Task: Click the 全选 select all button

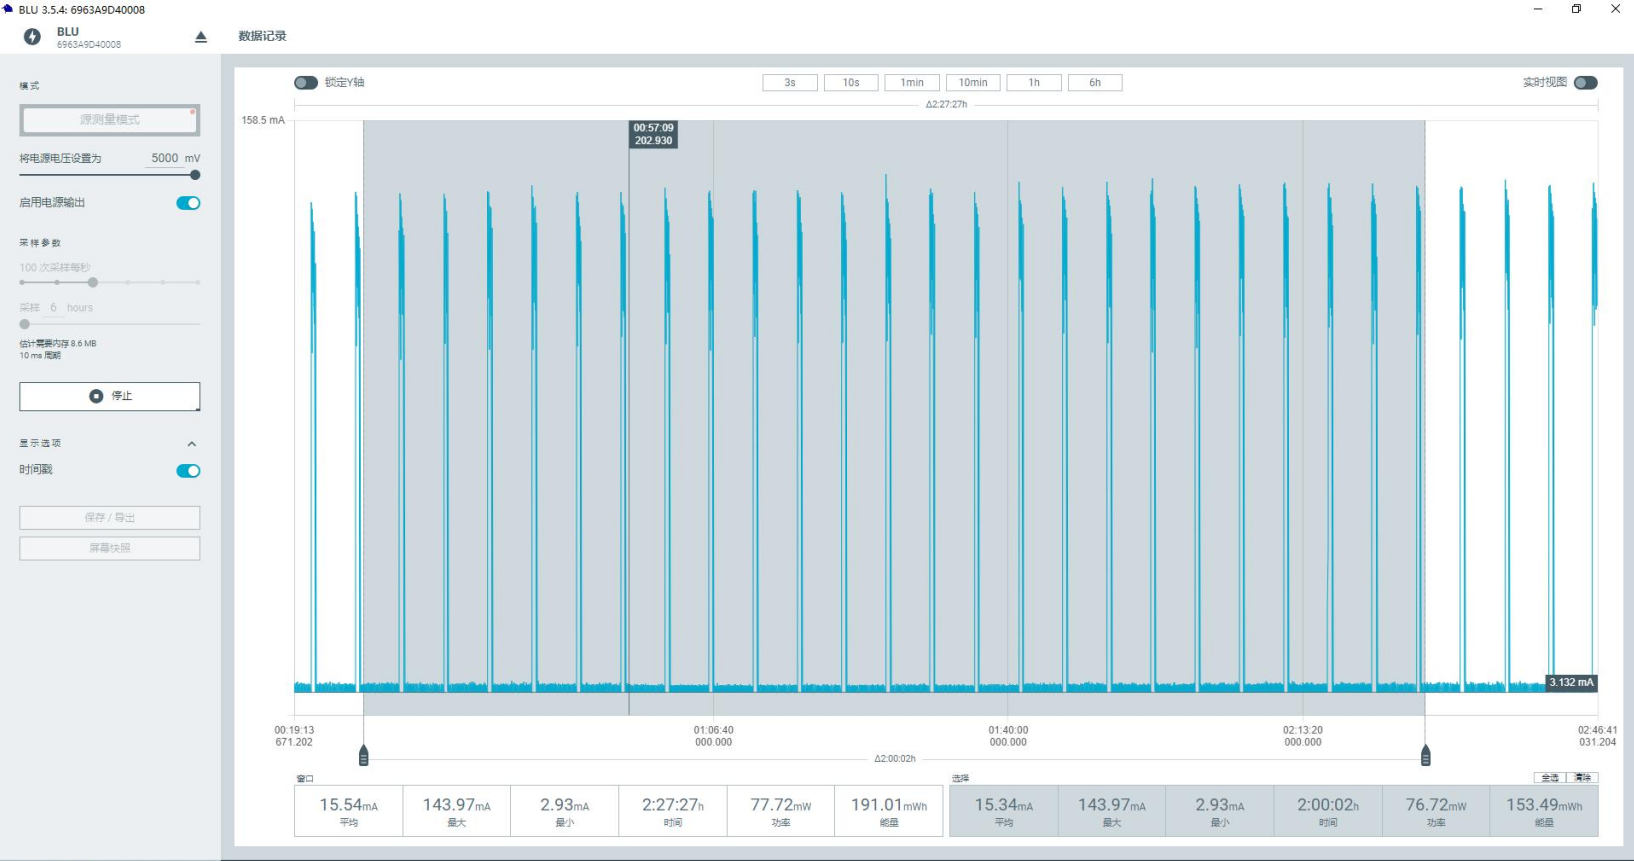Action: click(x=1549, y=777)
